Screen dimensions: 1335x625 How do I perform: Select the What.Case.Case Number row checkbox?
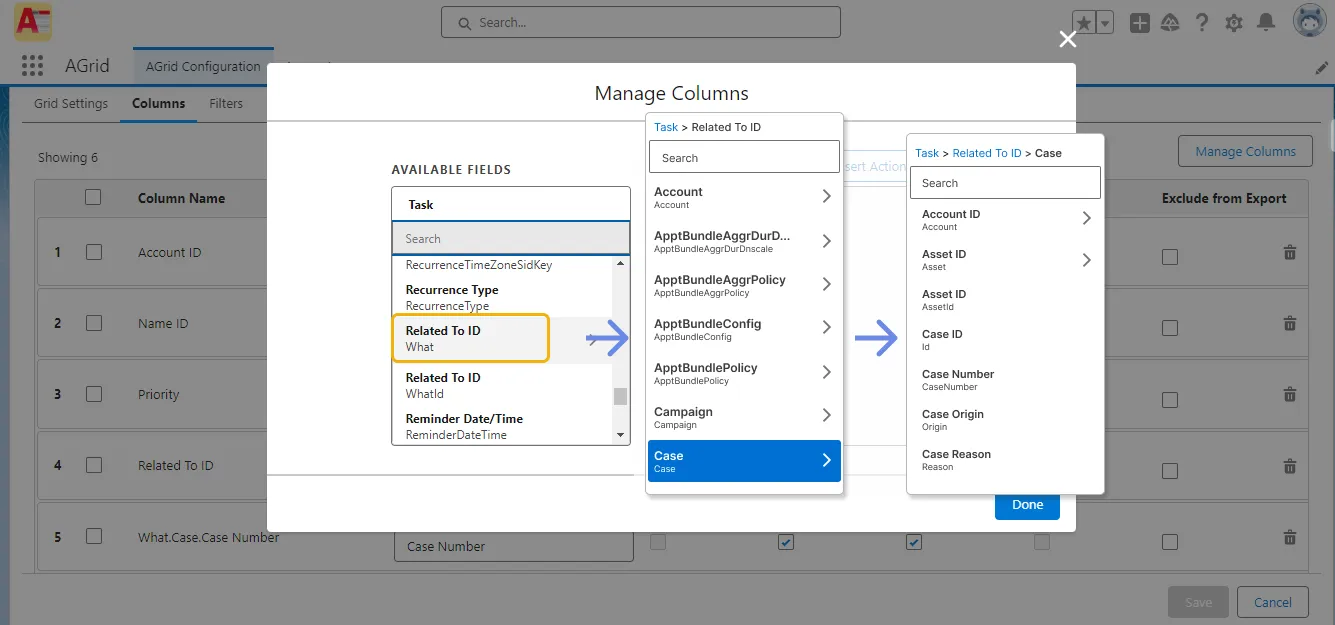click(94, 536)
